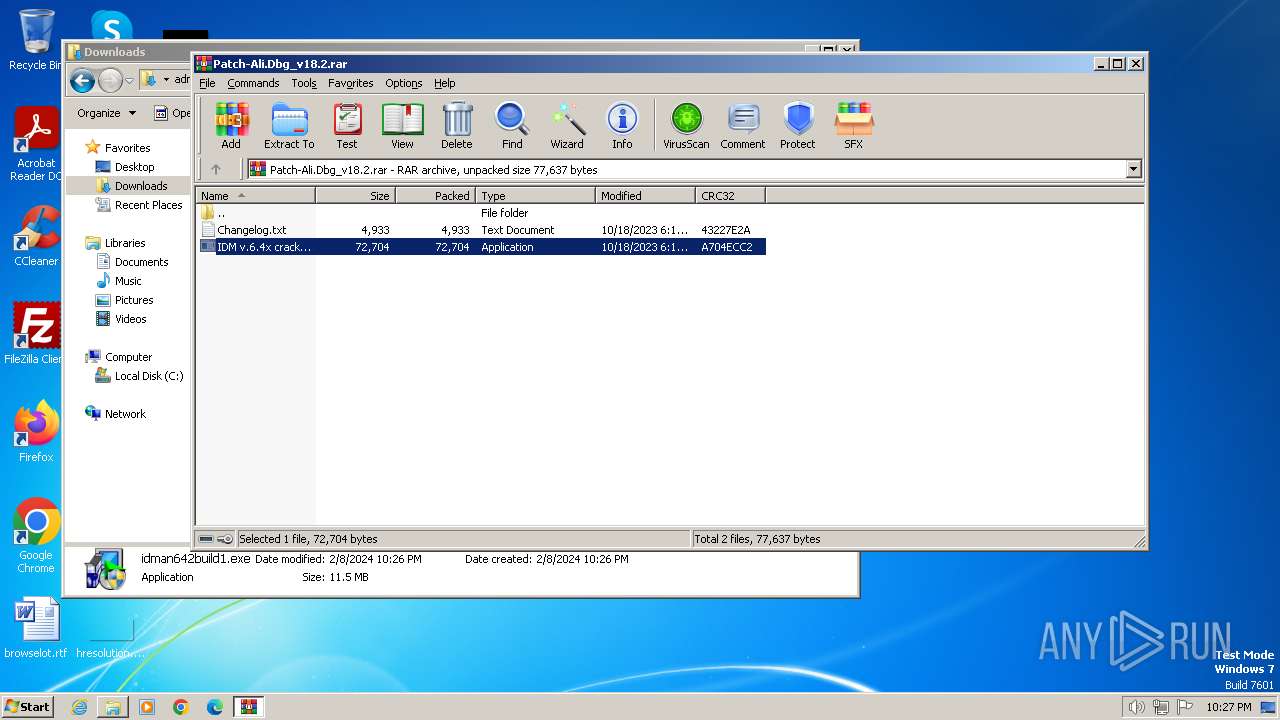The width and height of the screenshot is (1280, 720).
Task: Select the IDM v.6.4x crack application row
Action: pyautogui.click(x=481, y=246)
